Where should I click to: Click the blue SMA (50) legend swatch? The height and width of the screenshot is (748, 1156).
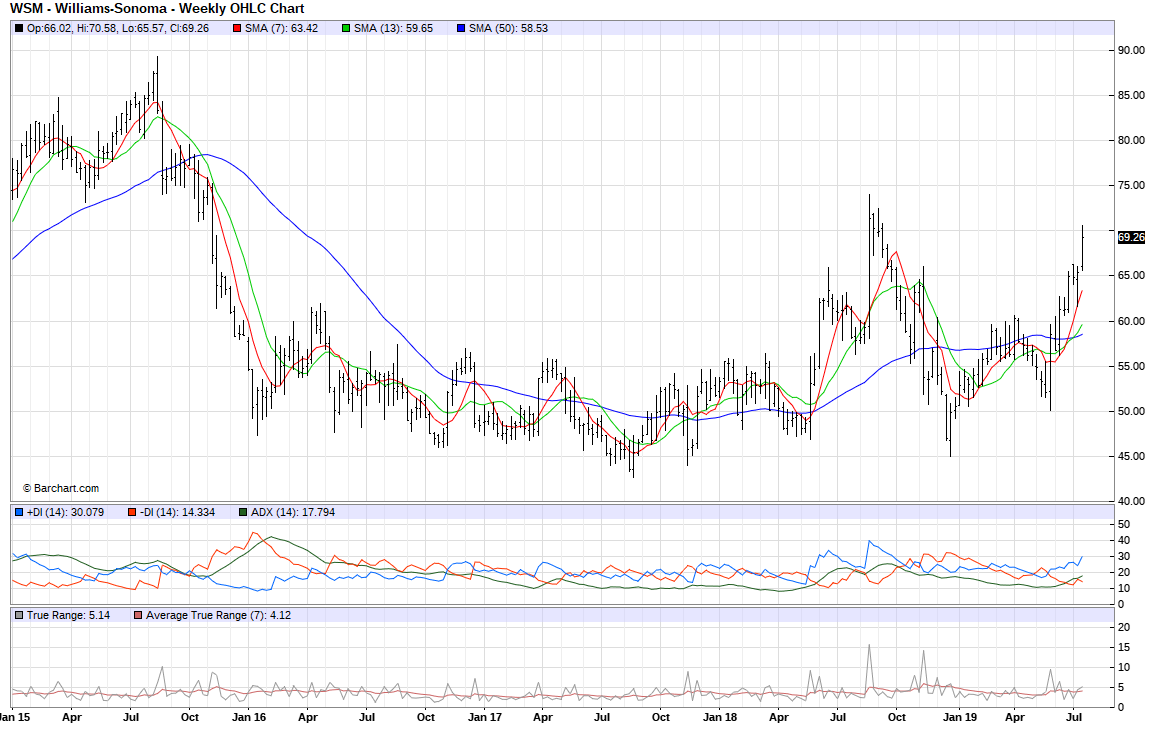tap(461, 28)
